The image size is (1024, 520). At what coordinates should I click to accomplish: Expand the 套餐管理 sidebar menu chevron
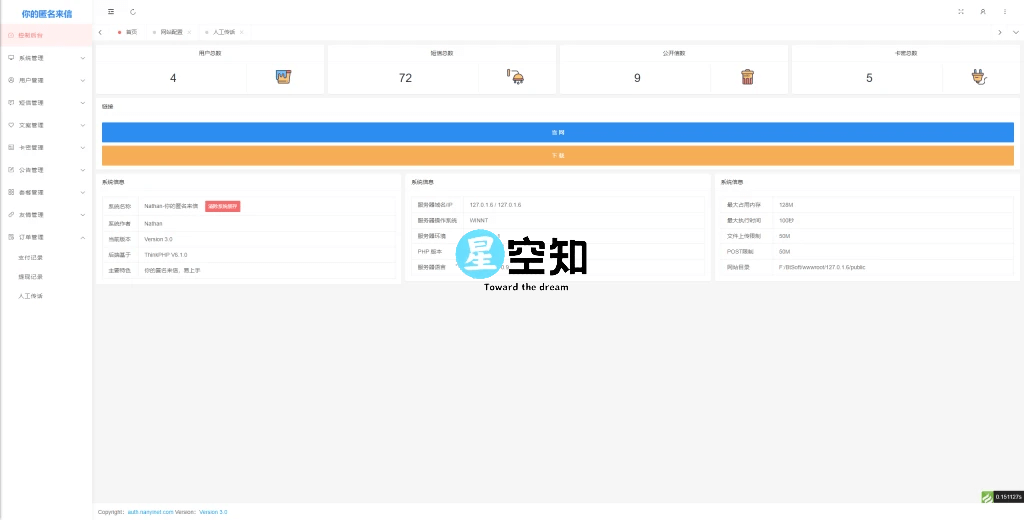83,192
